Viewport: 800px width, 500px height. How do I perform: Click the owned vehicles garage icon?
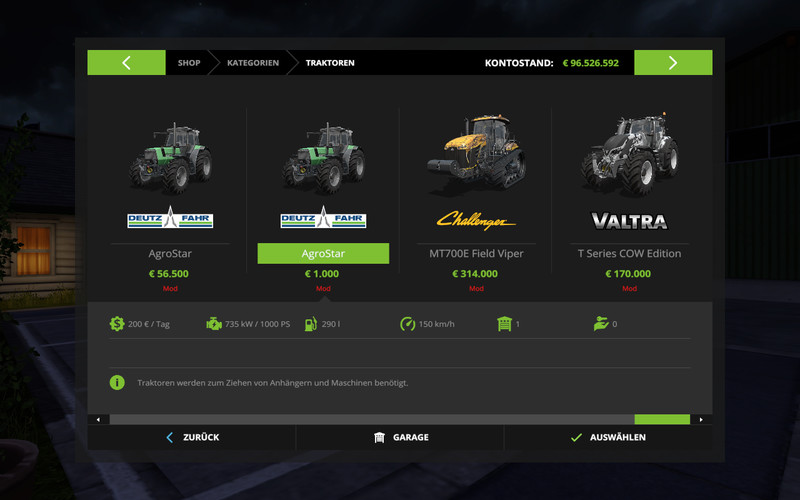[x=505, y=323]
